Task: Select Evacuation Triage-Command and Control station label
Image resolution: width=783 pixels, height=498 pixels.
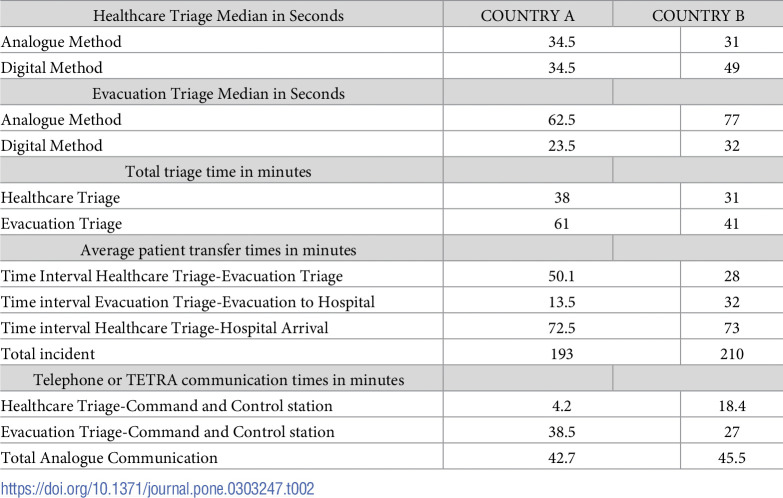Action: click(x=167, y=432)
